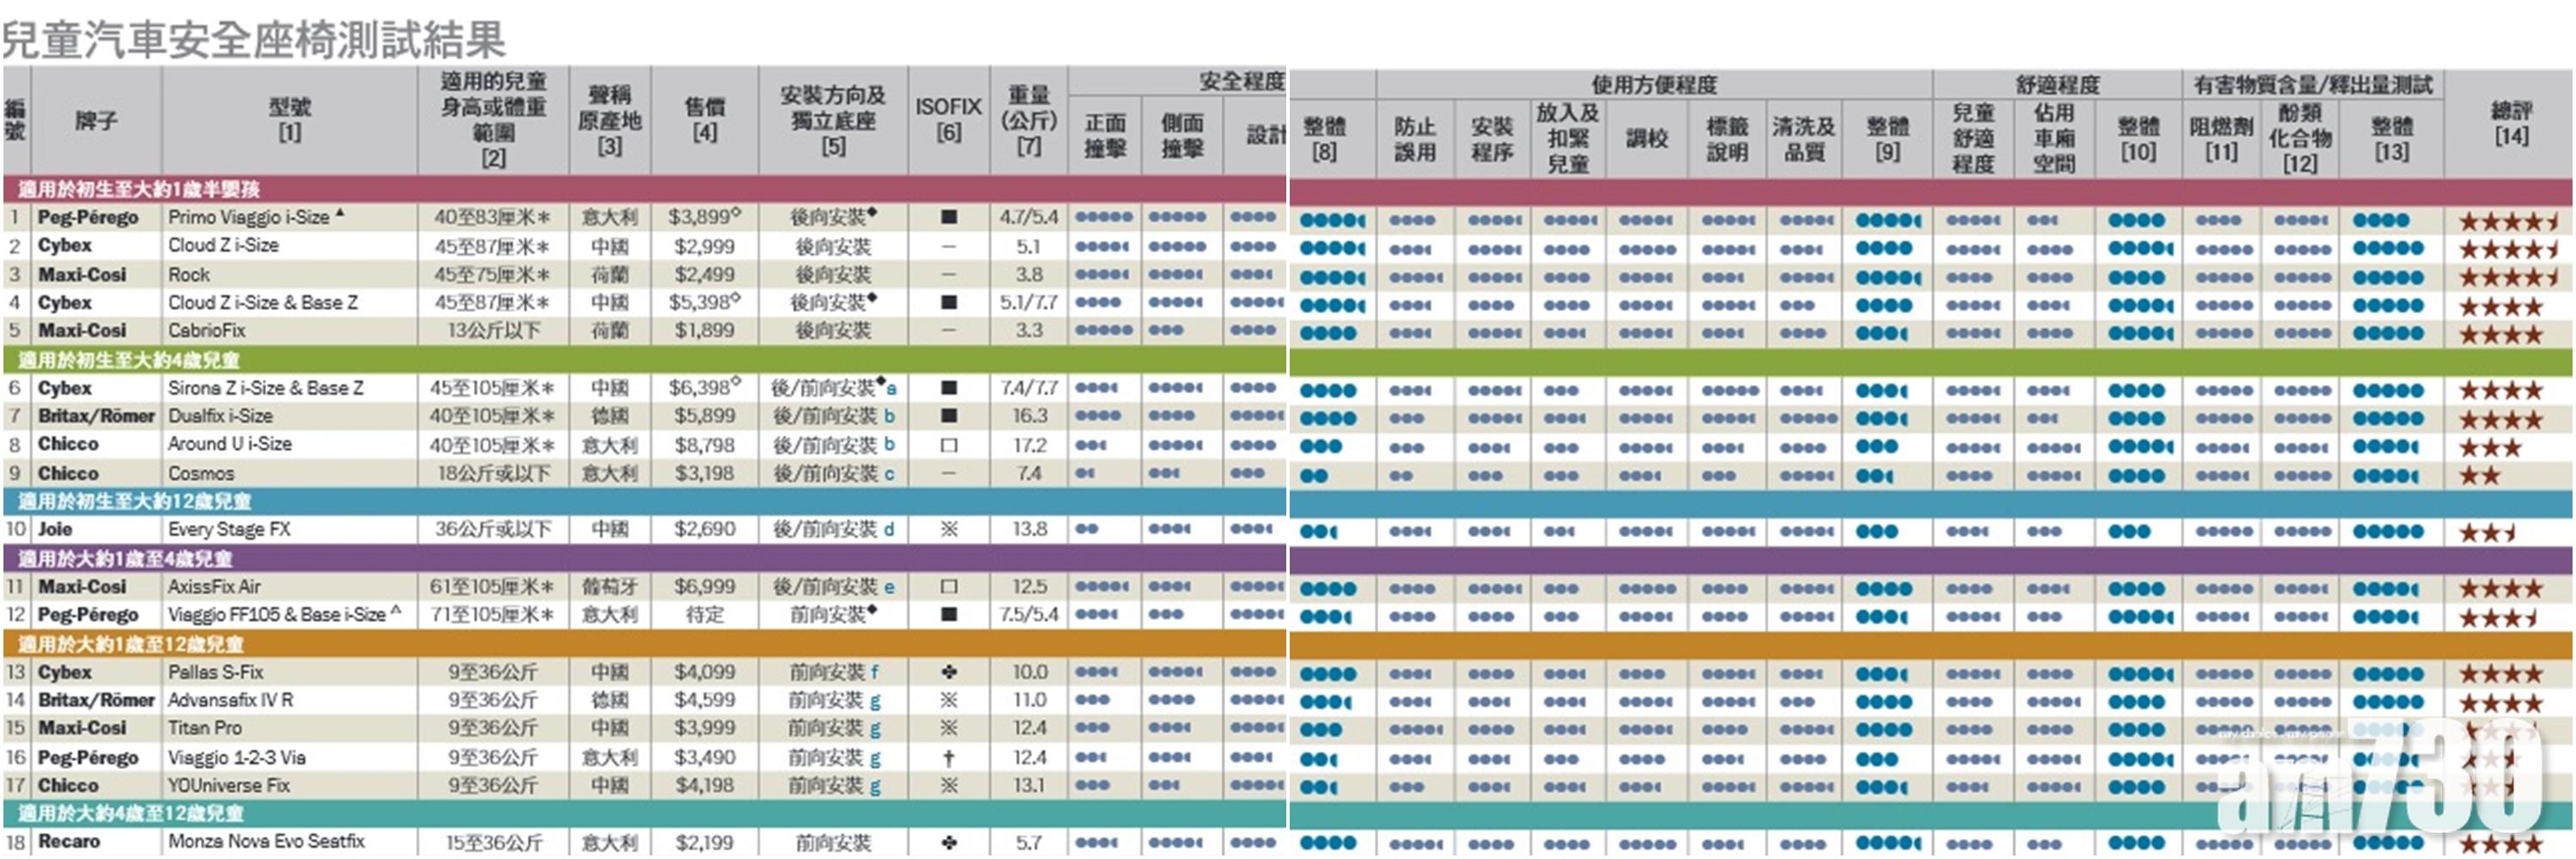
Task: Click the filled ISOFIX box for Britax Dualfix i-Size
Action: pyautogui.click(x=948, y=416)
